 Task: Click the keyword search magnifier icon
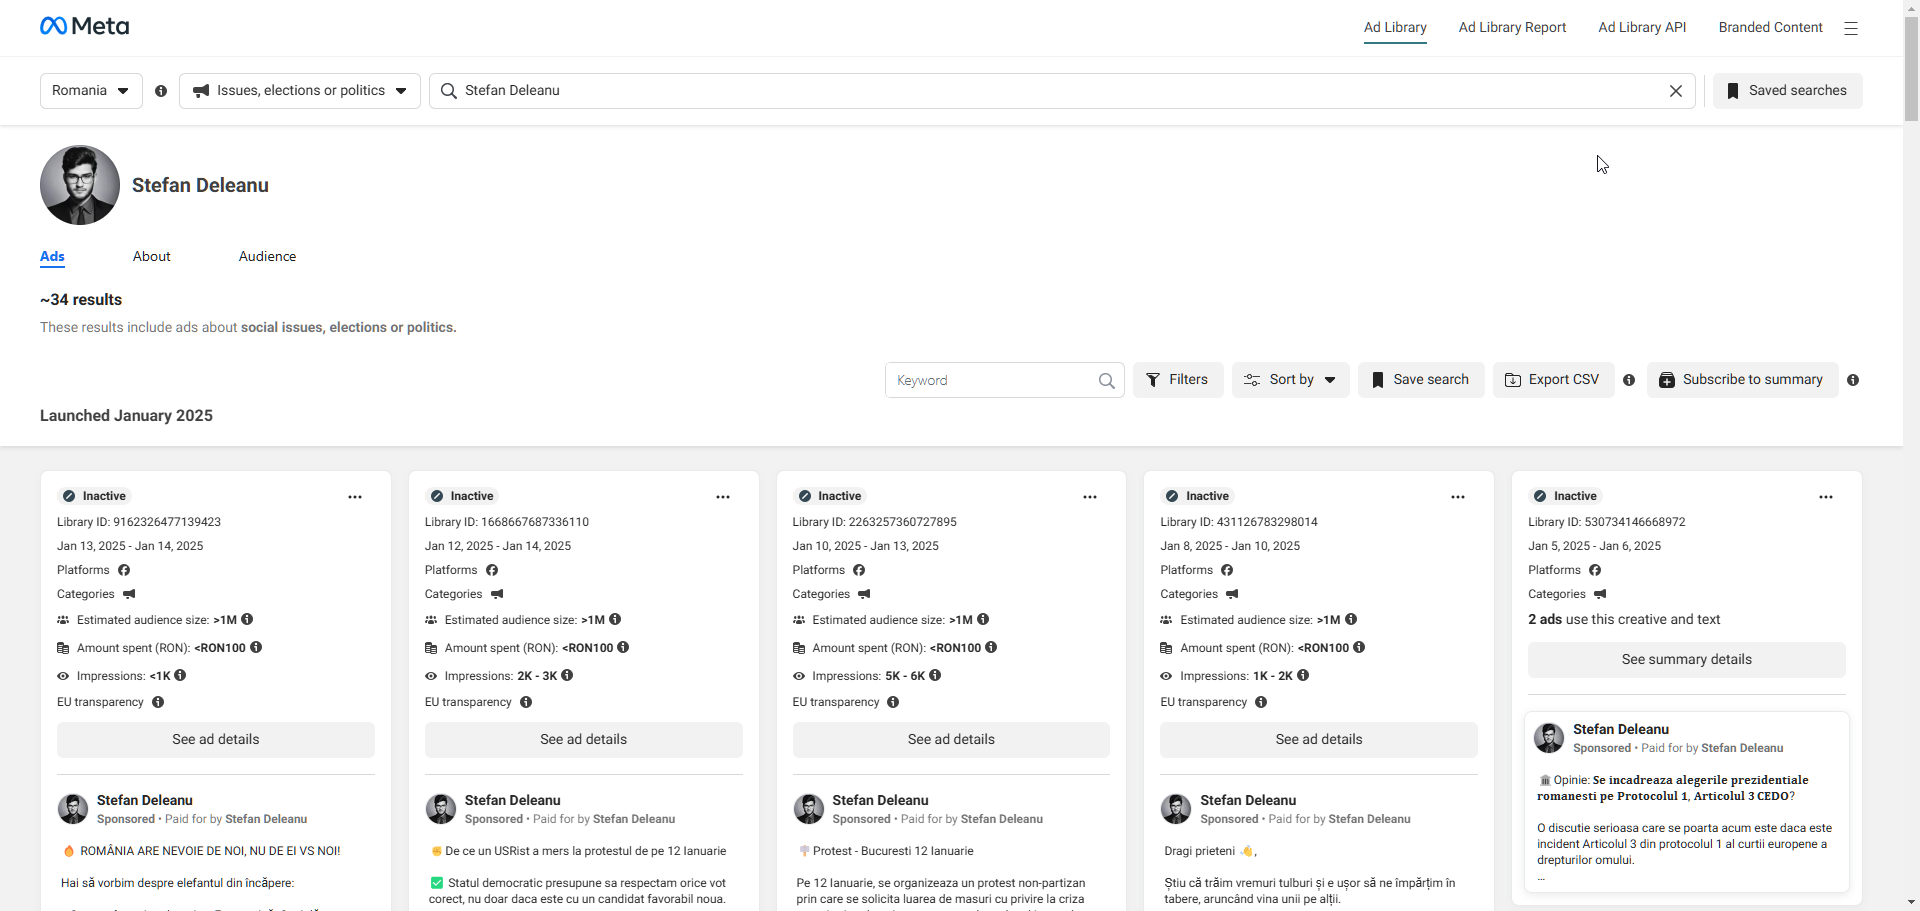[1106, 381]
